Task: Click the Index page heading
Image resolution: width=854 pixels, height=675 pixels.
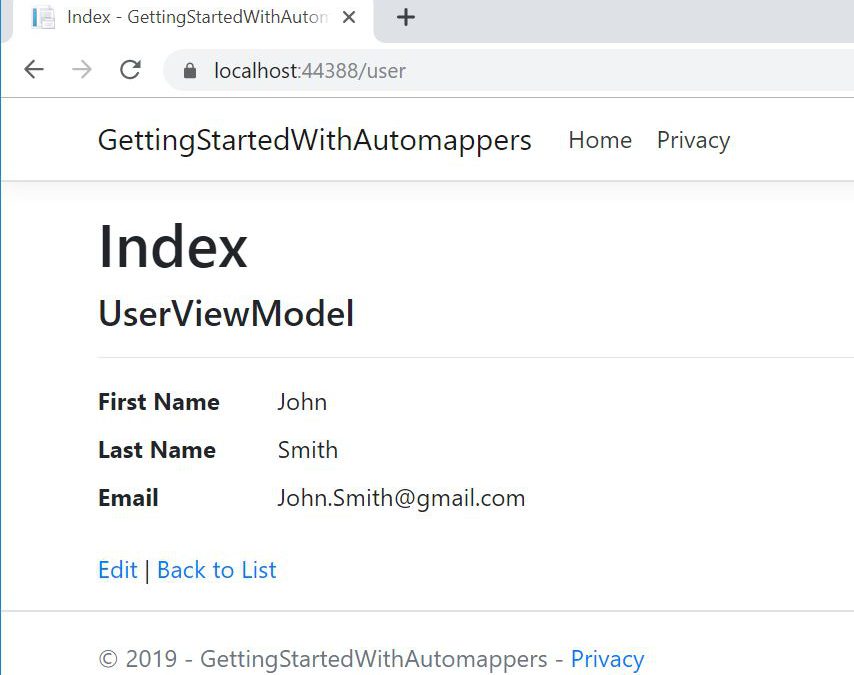Action: [x=172, y=247]
